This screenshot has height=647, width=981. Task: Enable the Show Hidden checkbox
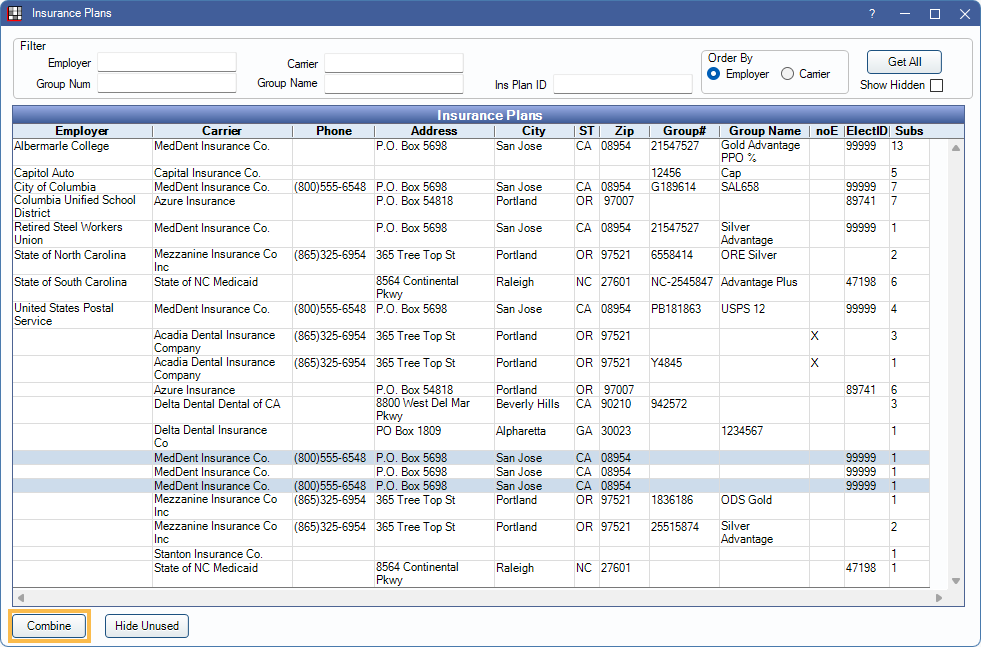pyautogui.click(x=936, y=86)
